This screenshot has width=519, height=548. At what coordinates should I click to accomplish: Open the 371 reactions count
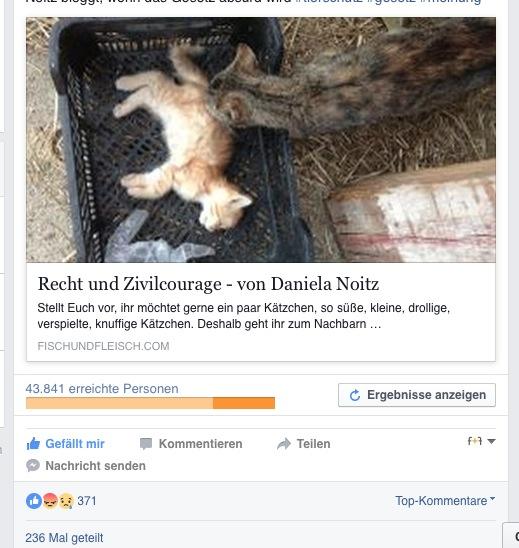(x=87, y=501)
